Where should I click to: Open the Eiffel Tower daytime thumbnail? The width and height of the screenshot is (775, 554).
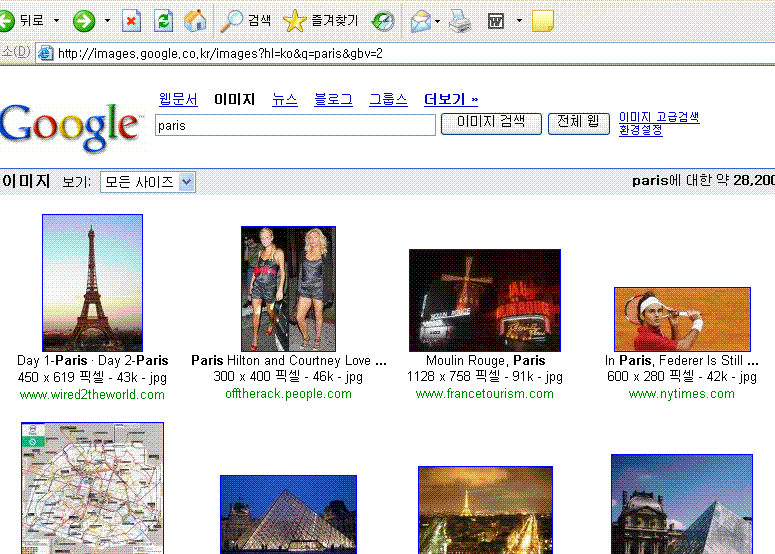pyautogui.click(x=92, y=283)
